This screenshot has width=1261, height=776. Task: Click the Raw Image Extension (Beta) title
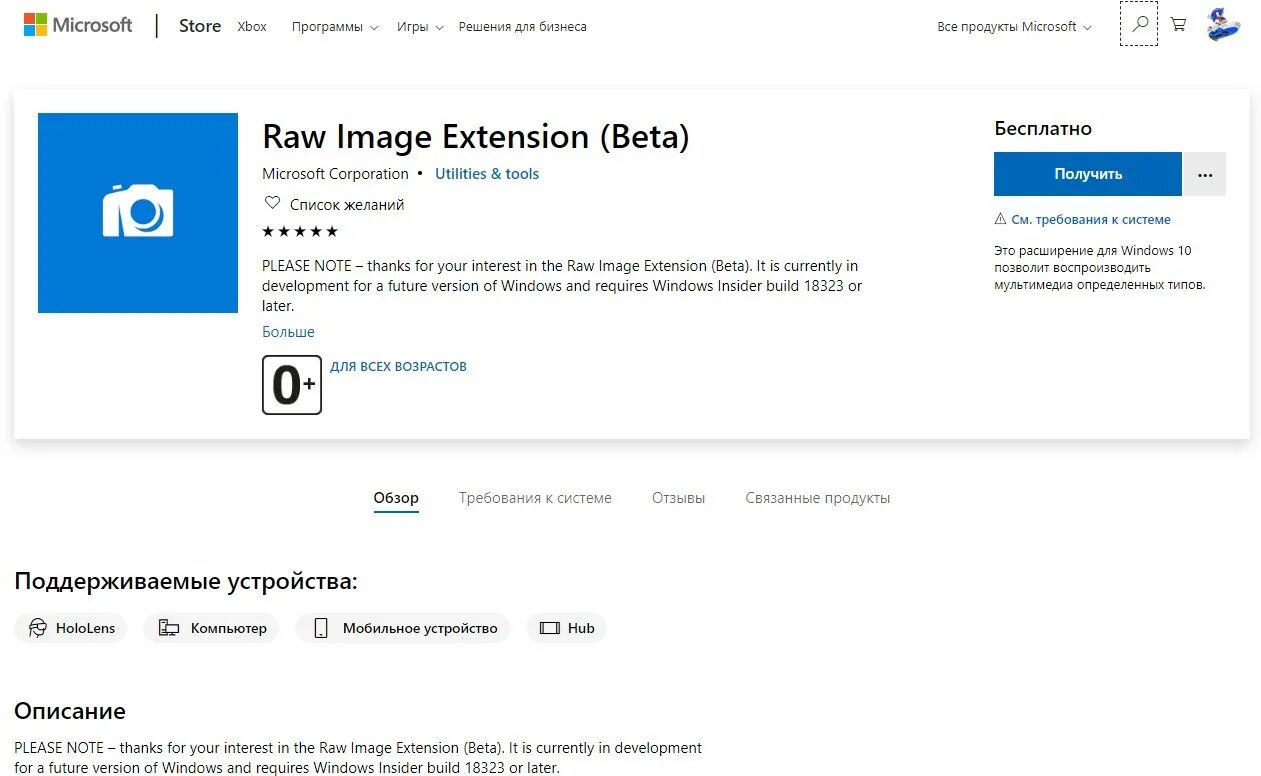(476, 137)
